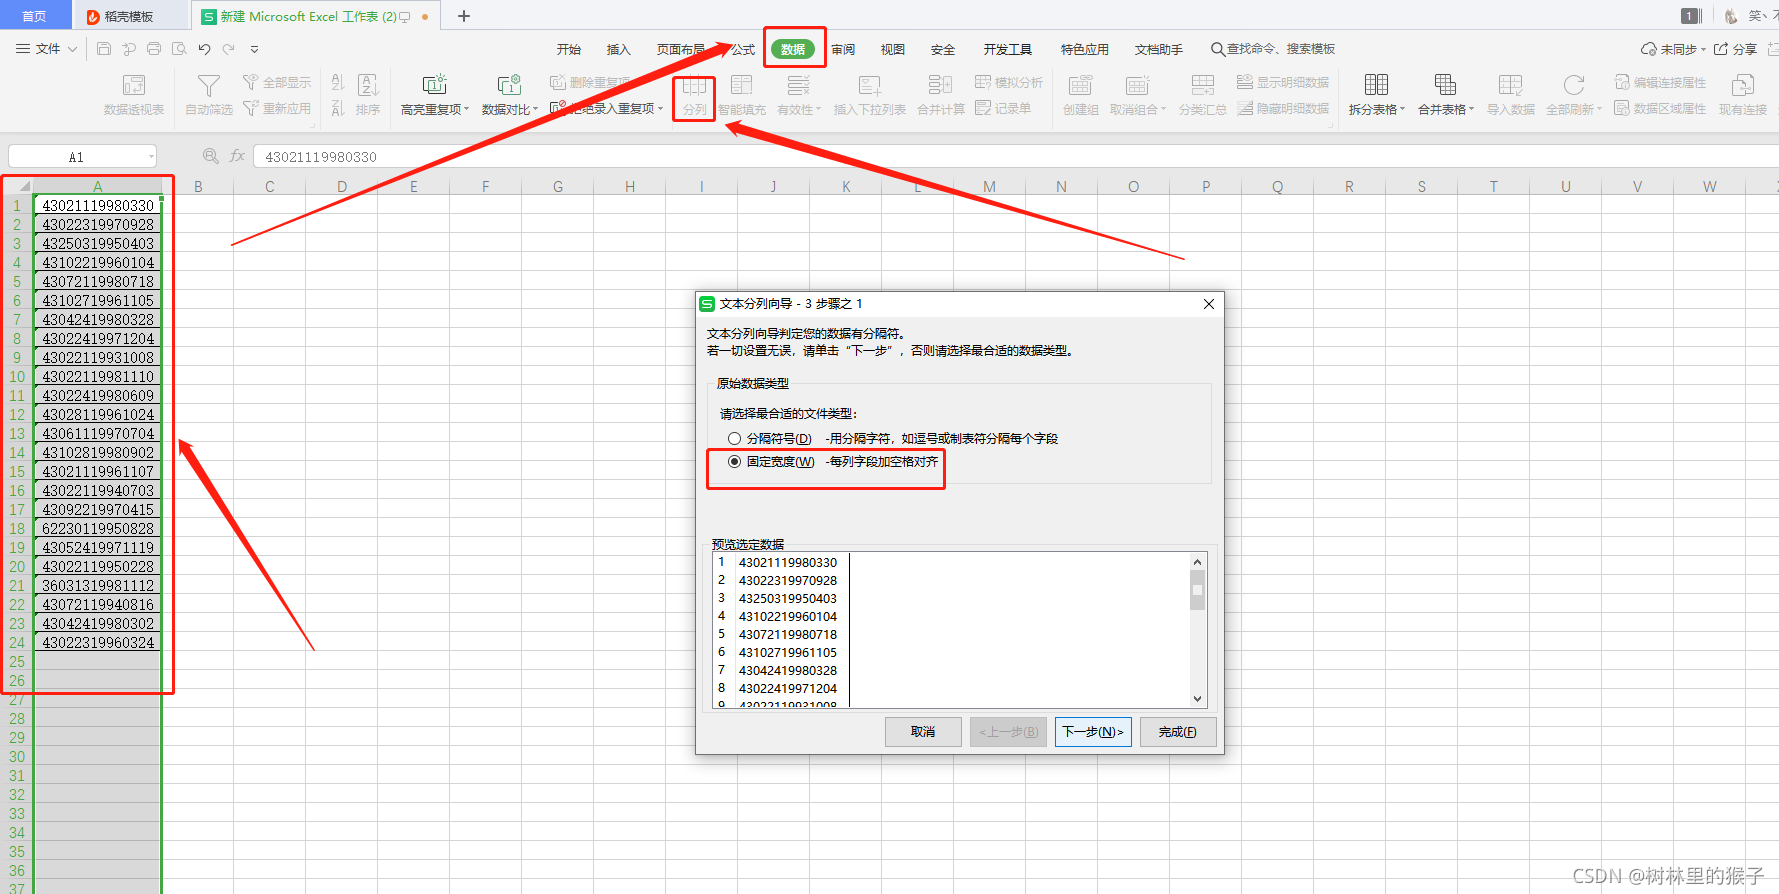
Task: Switch to the 插入 Insert ribbon tab
Action: tap(619, 49)
